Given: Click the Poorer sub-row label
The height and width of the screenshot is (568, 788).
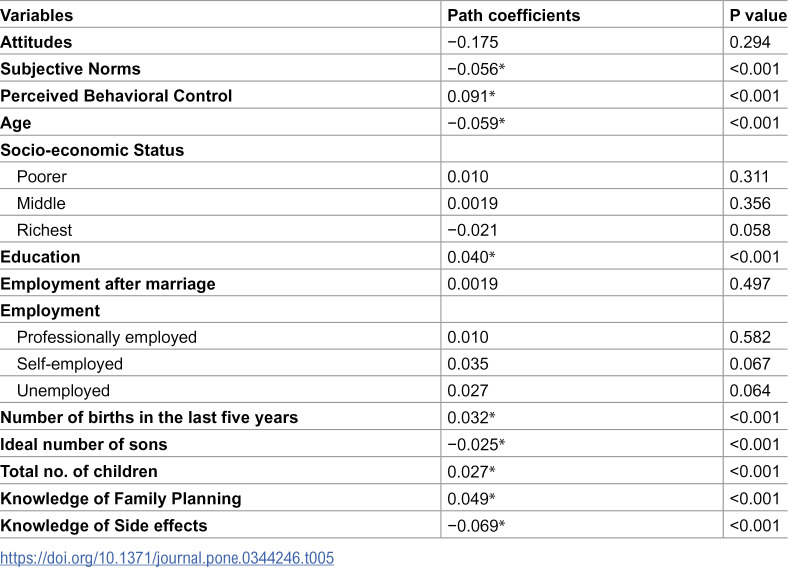Looking at the screenshot, I should [42, 177].
